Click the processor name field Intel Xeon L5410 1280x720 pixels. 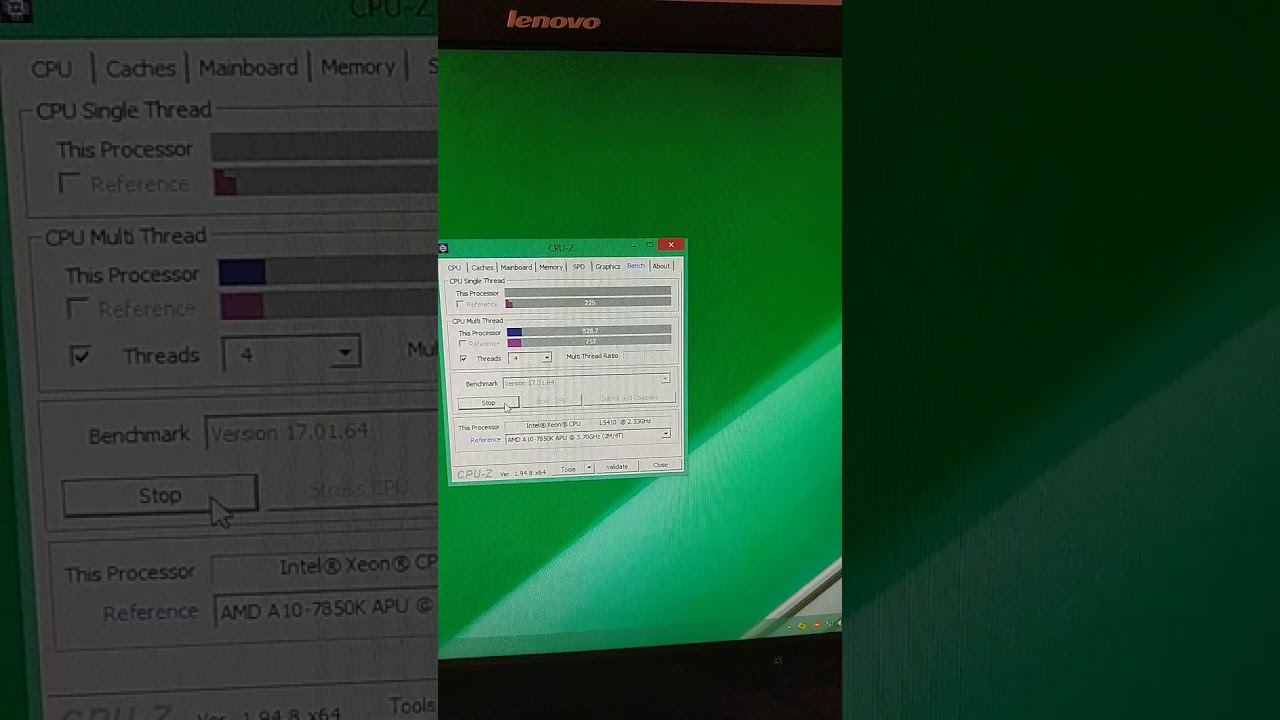pos(587,424)
